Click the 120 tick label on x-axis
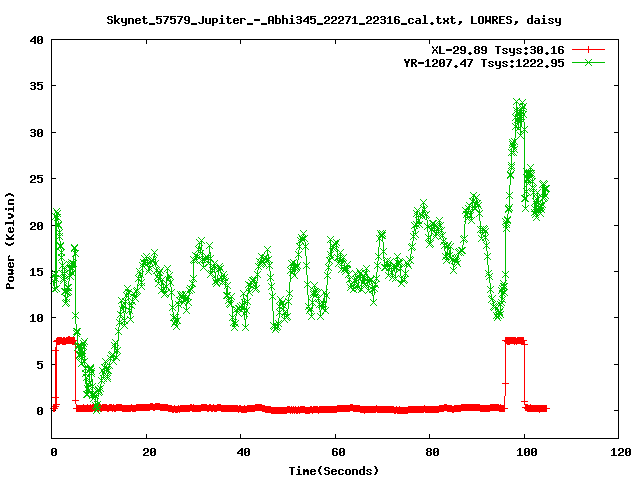The height and width of the screenshot is (480, 640). [x=618, y=452]
